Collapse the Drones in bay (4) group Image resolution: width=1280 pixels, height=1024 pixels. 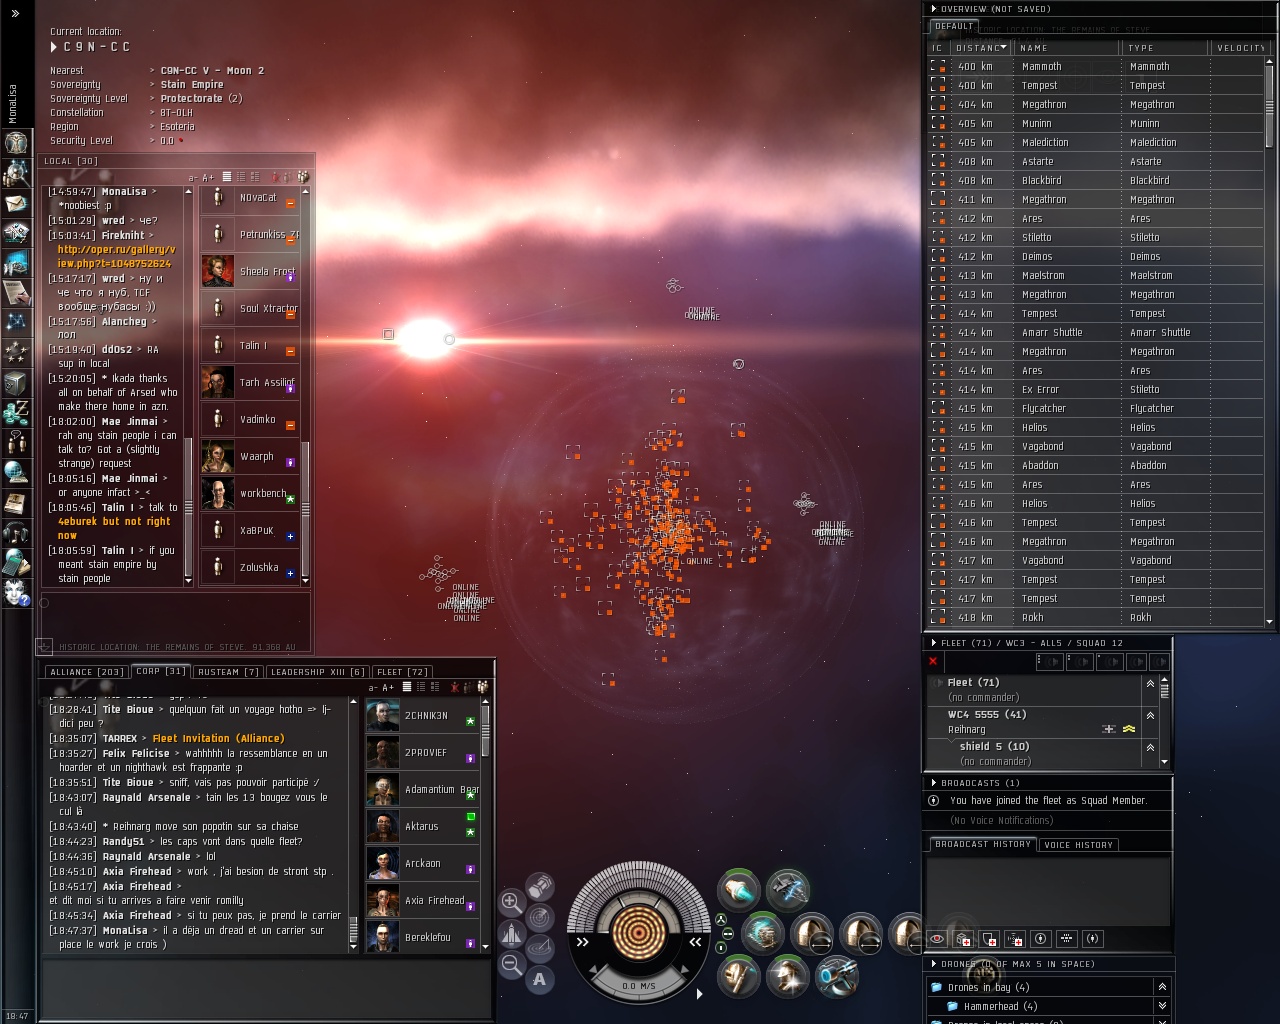coord(1162,987)
